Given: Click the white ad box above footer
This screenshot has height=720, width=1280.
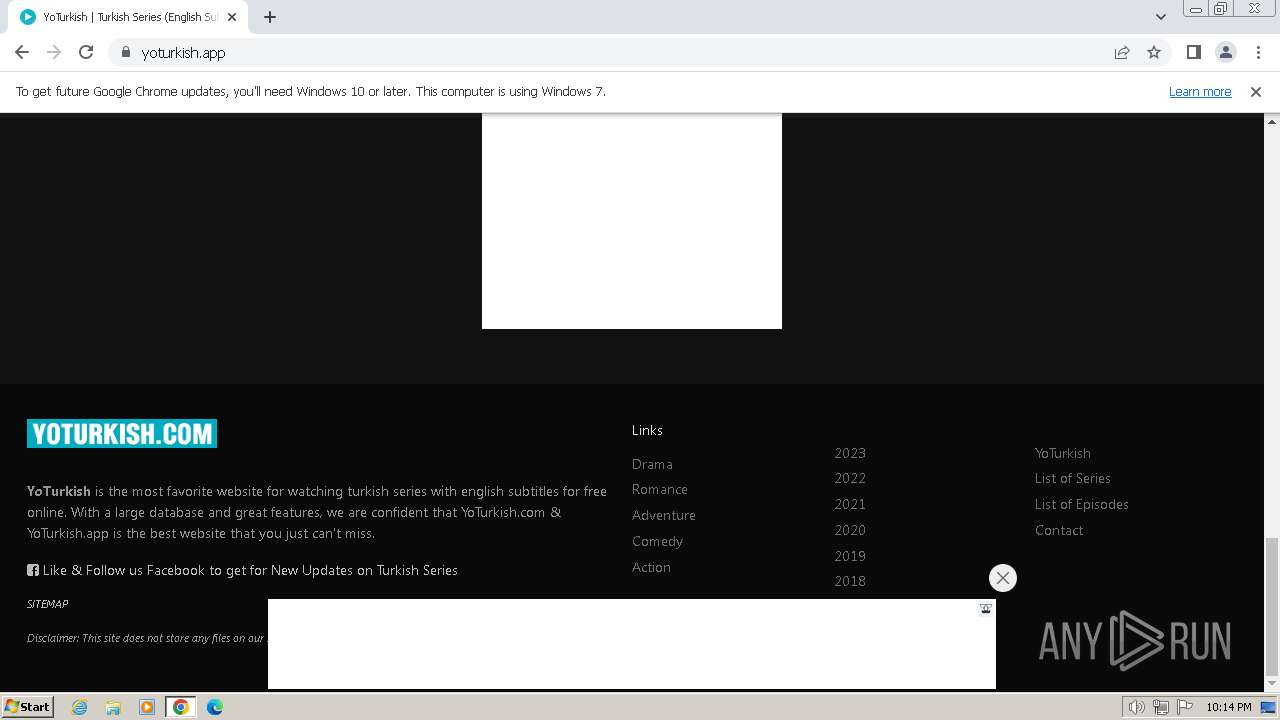Looking at the screenshot, I should (632, 221).
